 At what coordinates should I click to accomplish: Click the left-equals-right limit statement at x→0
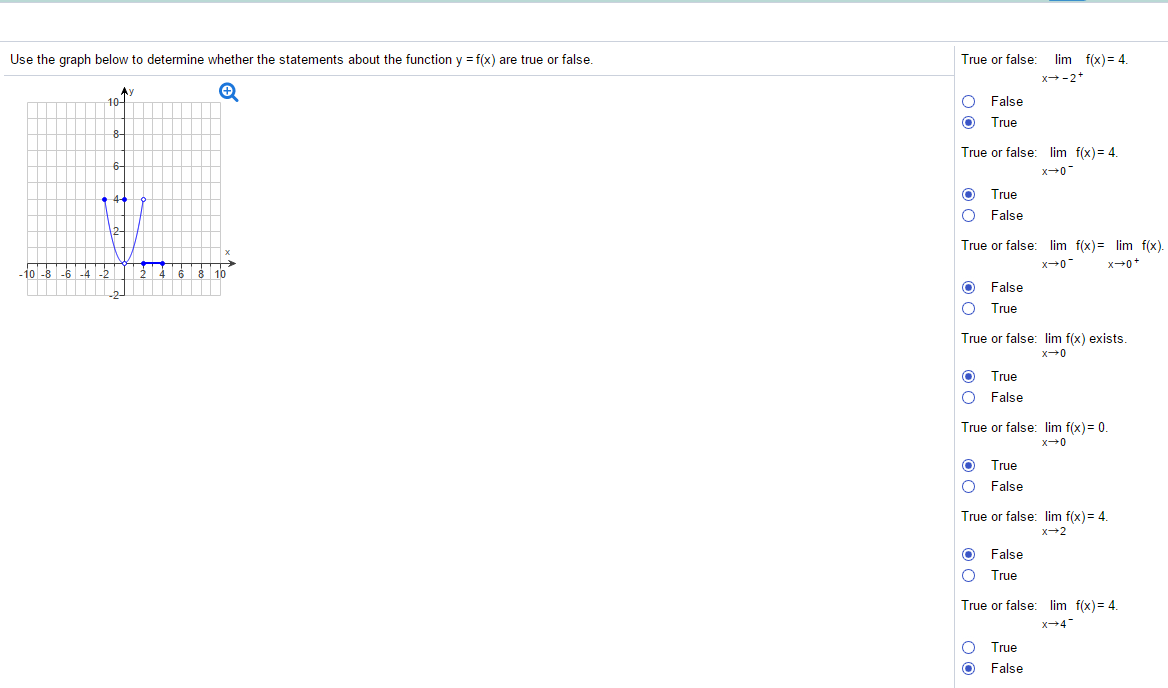click(x=1062, y=253)
